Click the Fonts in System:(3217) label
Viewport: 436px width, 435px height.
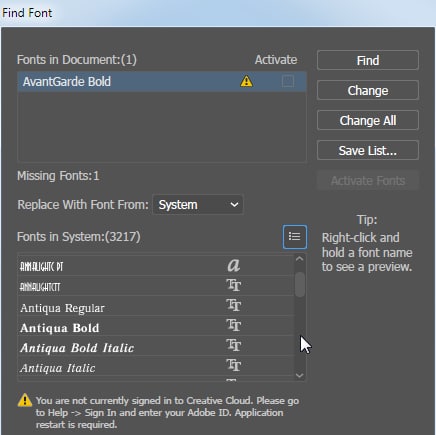(x=79, y=237)
